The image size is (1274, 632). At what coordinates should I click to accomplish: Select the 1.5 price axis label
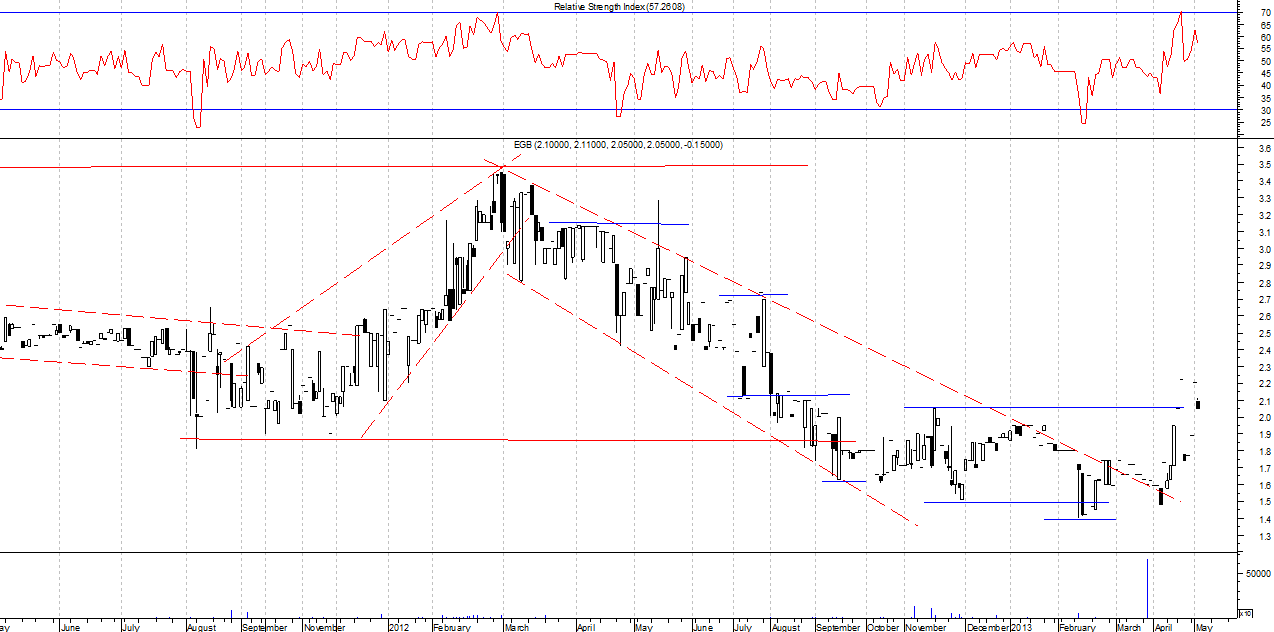pos(1264,502)
